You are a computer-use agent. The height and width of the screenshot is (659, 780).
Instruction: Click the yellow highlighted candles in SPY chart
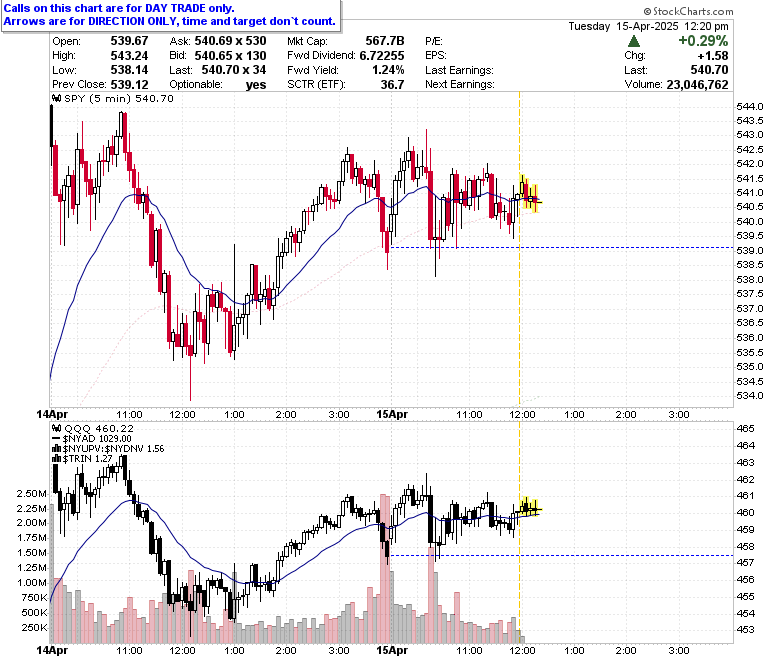(530, 193)
